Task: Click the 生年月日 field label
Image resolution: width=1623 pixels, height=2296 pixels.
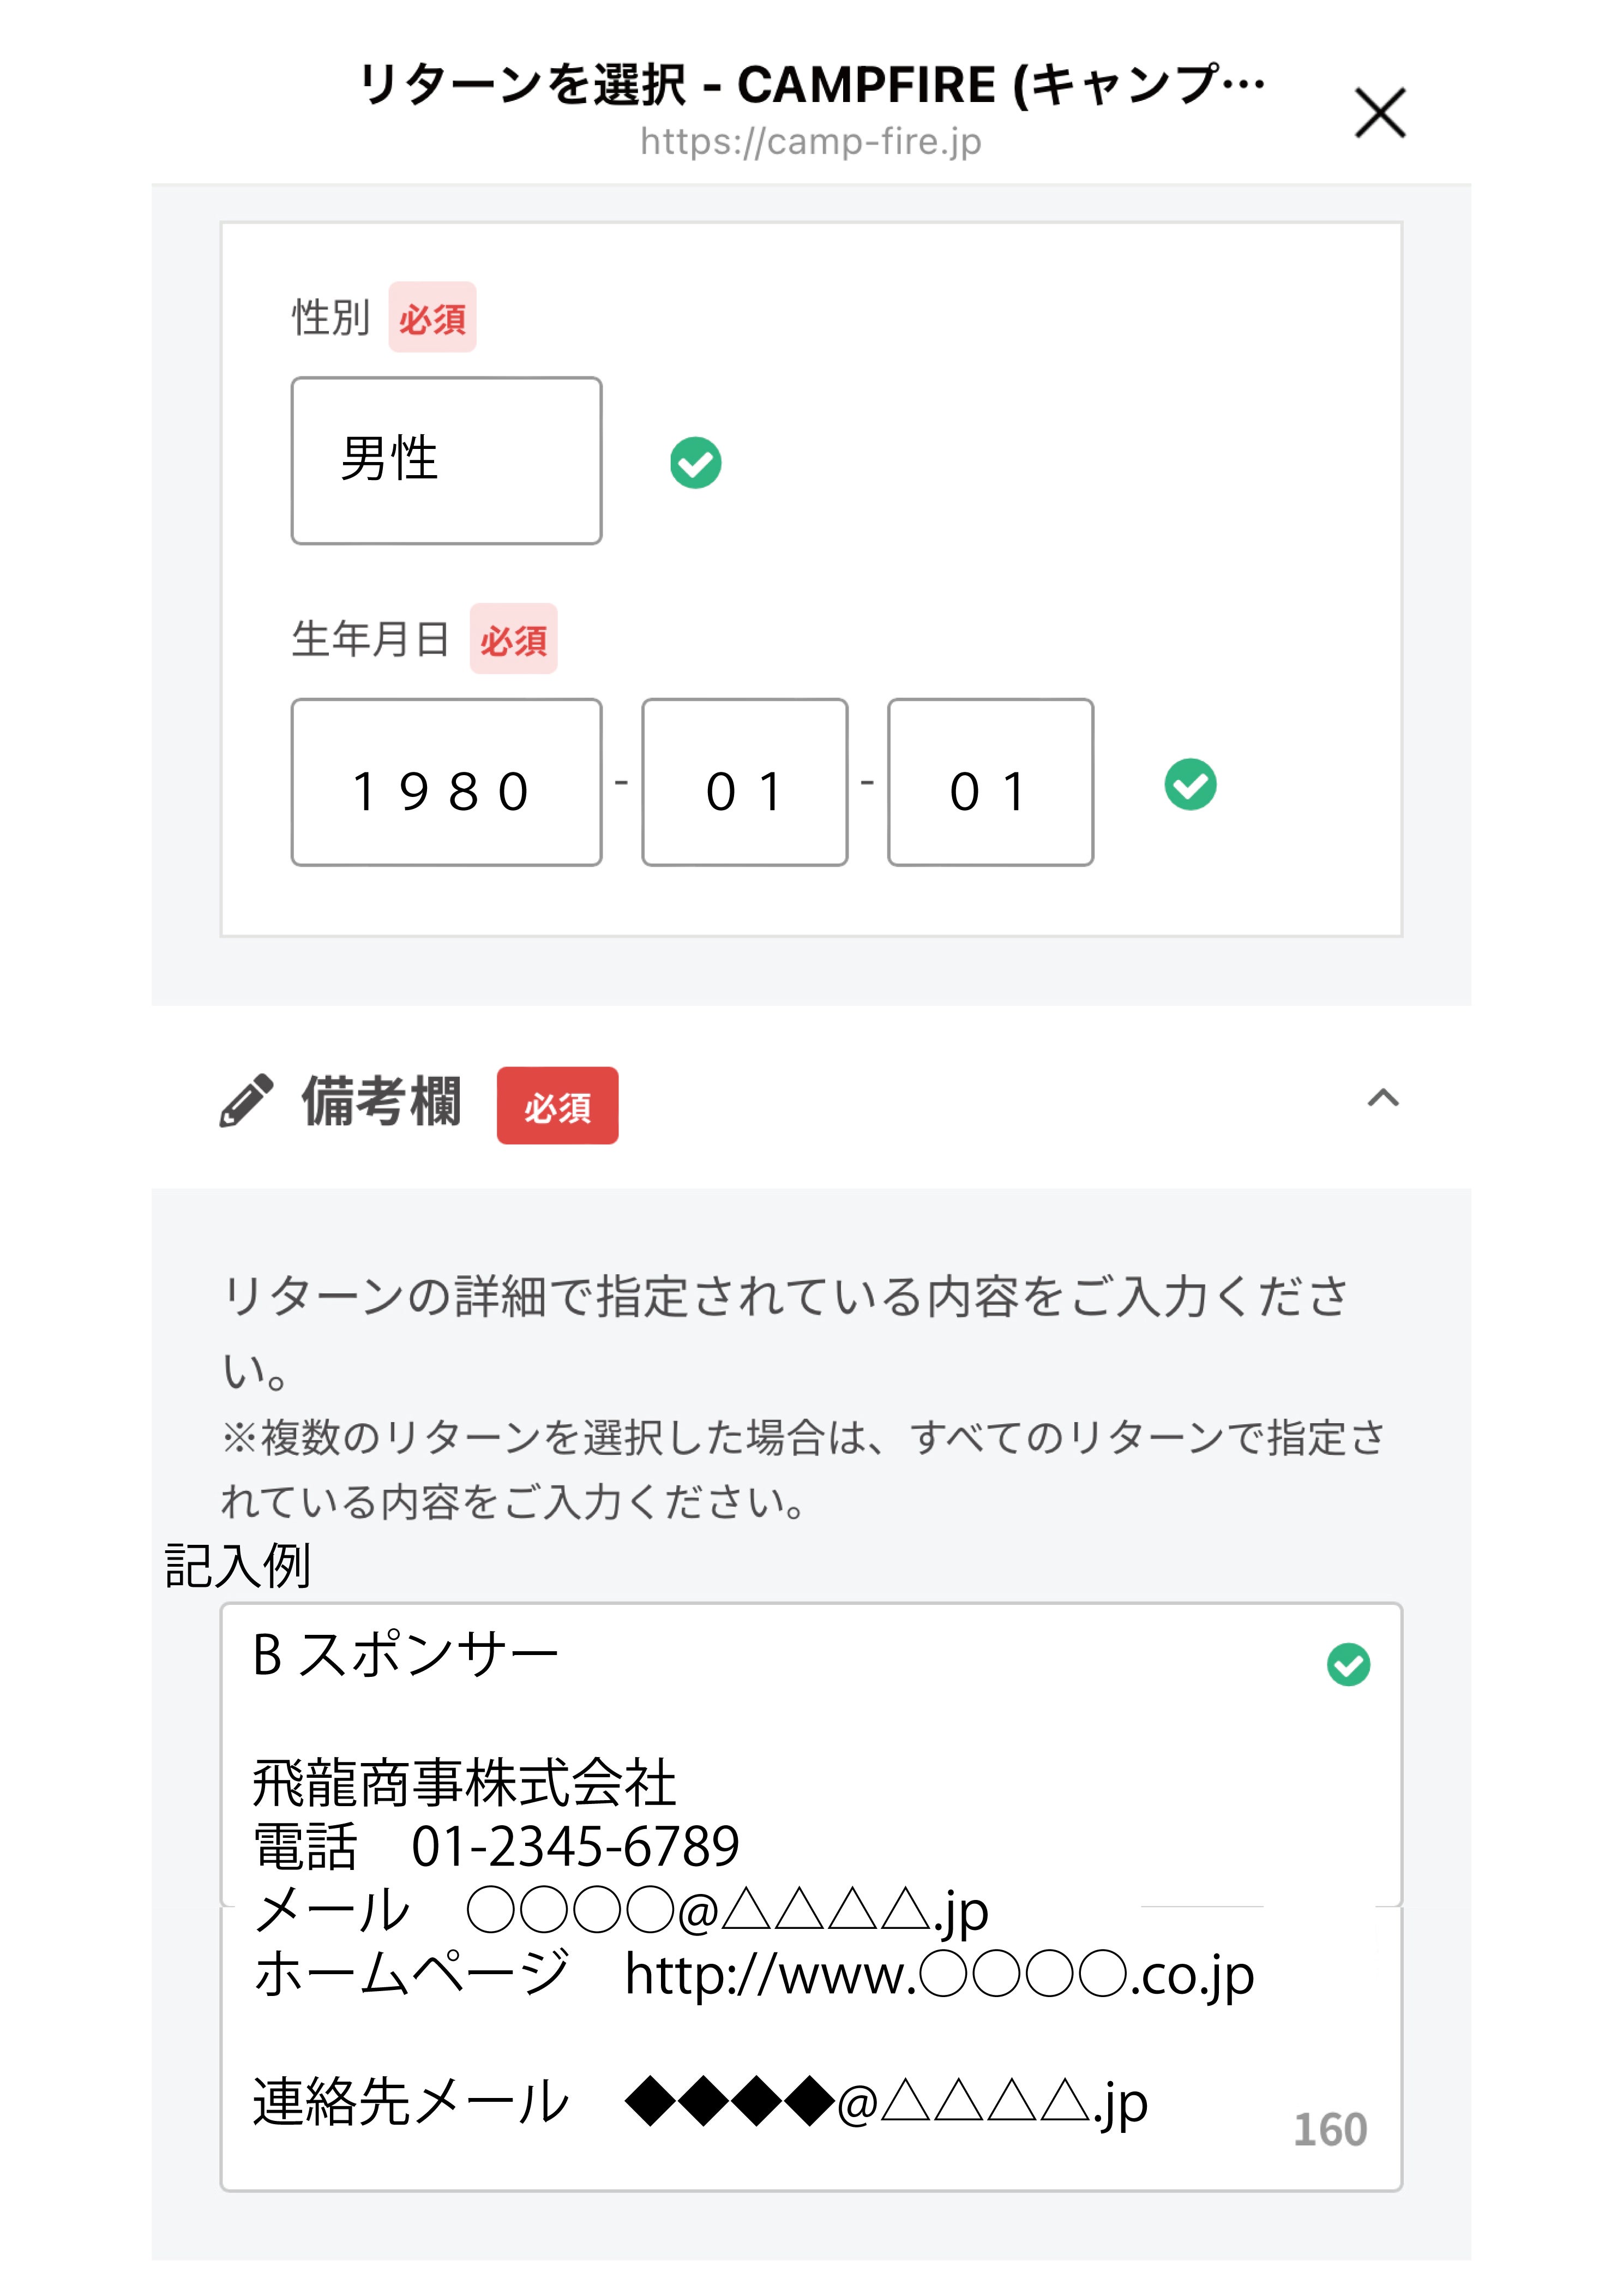Action: 370,639
